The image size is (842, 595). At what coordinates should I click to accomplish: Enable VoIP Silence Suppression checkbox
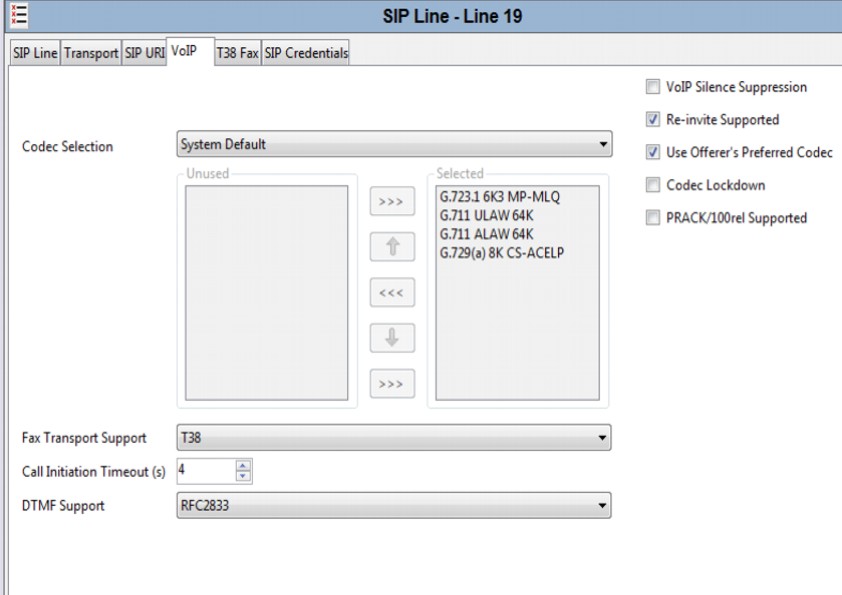click(x=652, y=86)
